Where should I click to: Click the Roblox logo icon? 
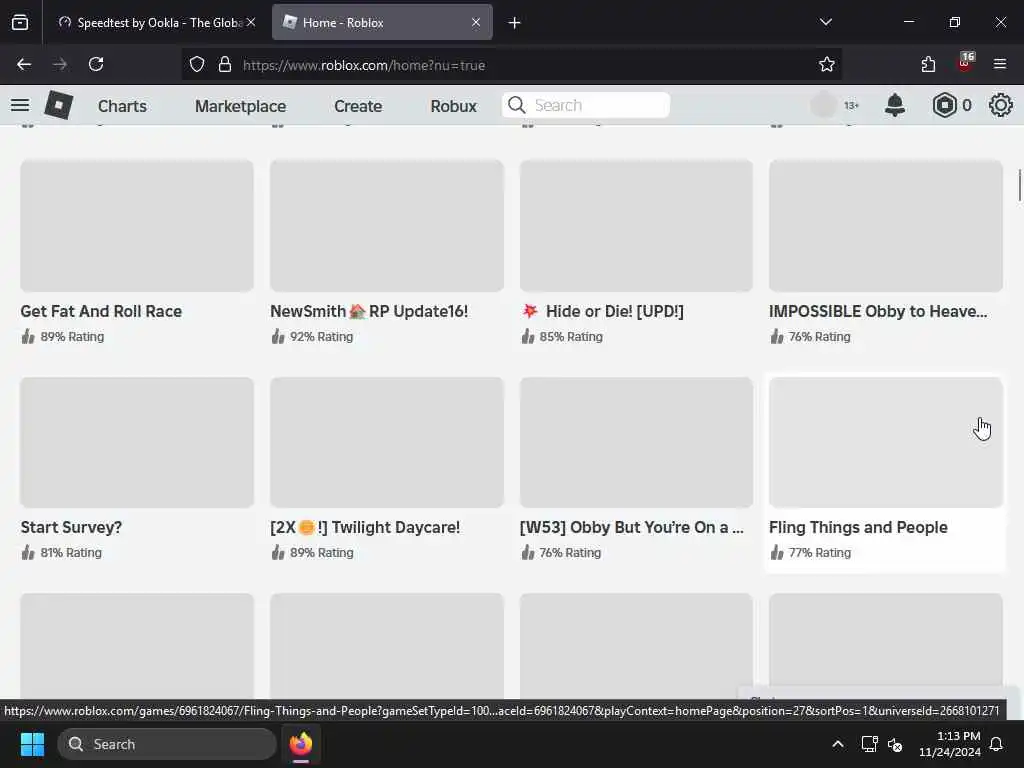point(58,105)
